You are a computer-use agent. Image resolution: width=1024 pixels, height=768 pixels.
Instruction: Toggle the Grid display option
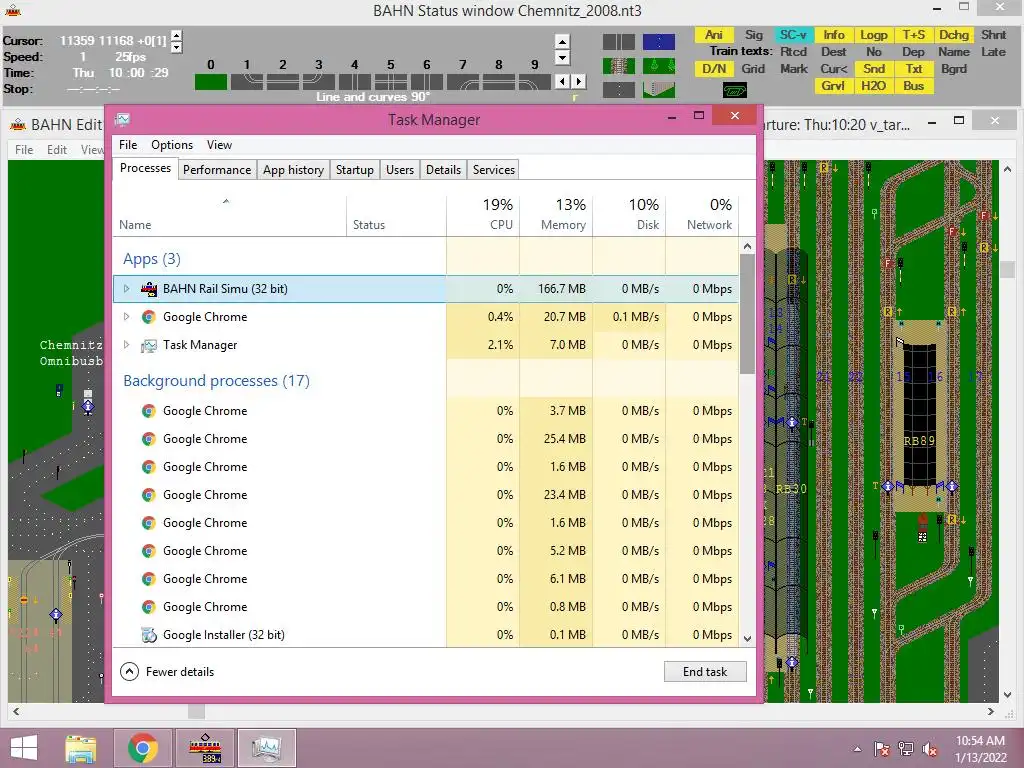(753, 69)
